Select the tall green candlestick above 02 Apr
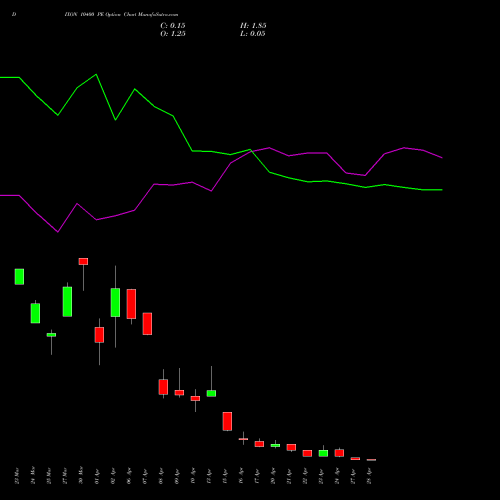The height and width of the screenshot is (500, 500). click(x=115, y=302)
